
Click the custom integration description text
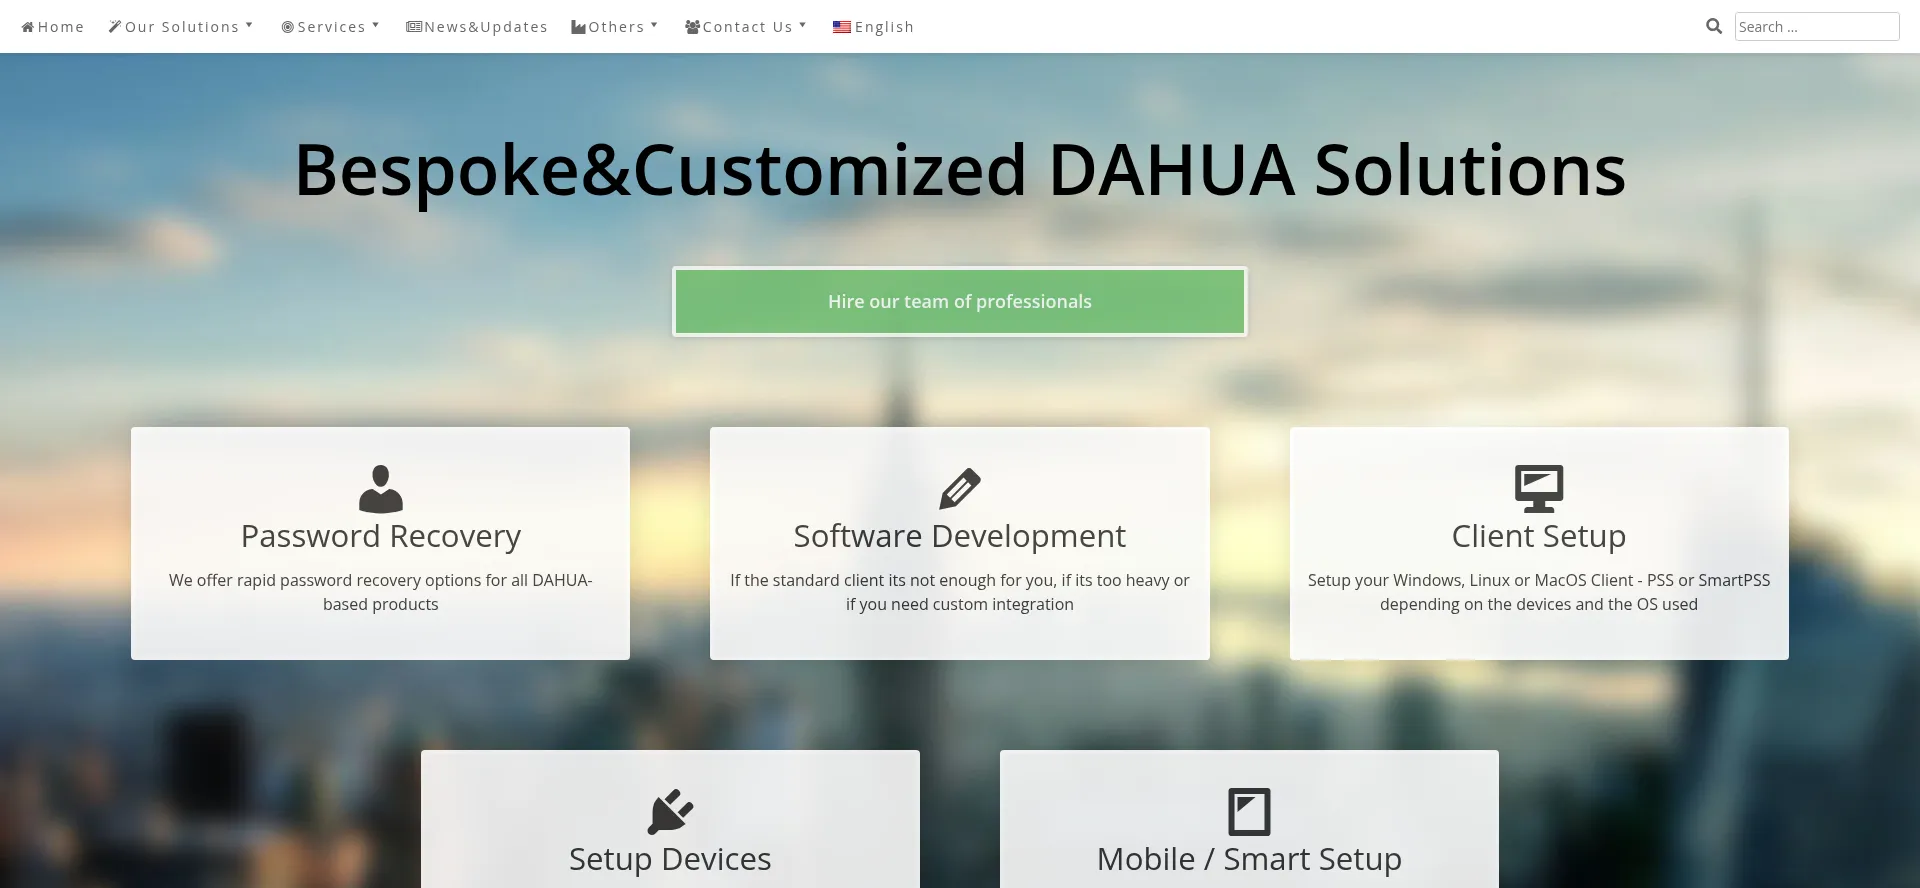(960, 592)
